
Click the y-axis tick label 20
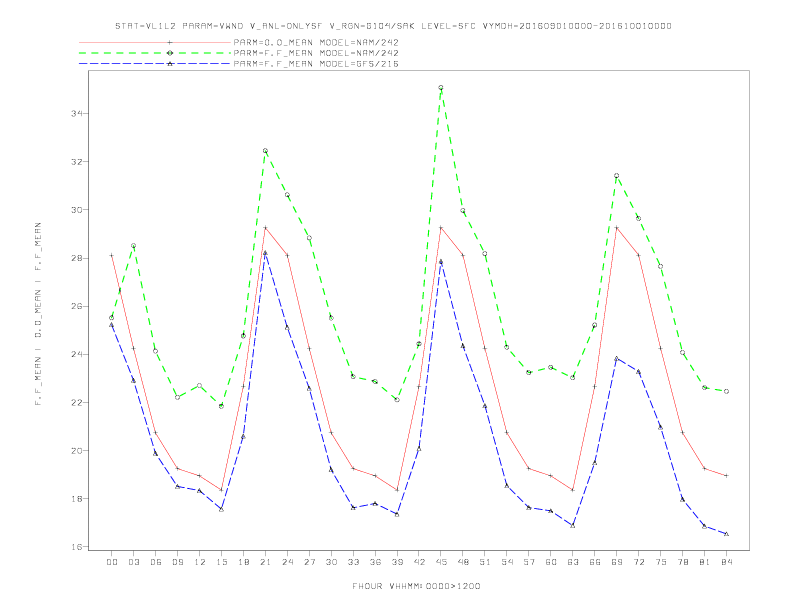coord(77,450)
